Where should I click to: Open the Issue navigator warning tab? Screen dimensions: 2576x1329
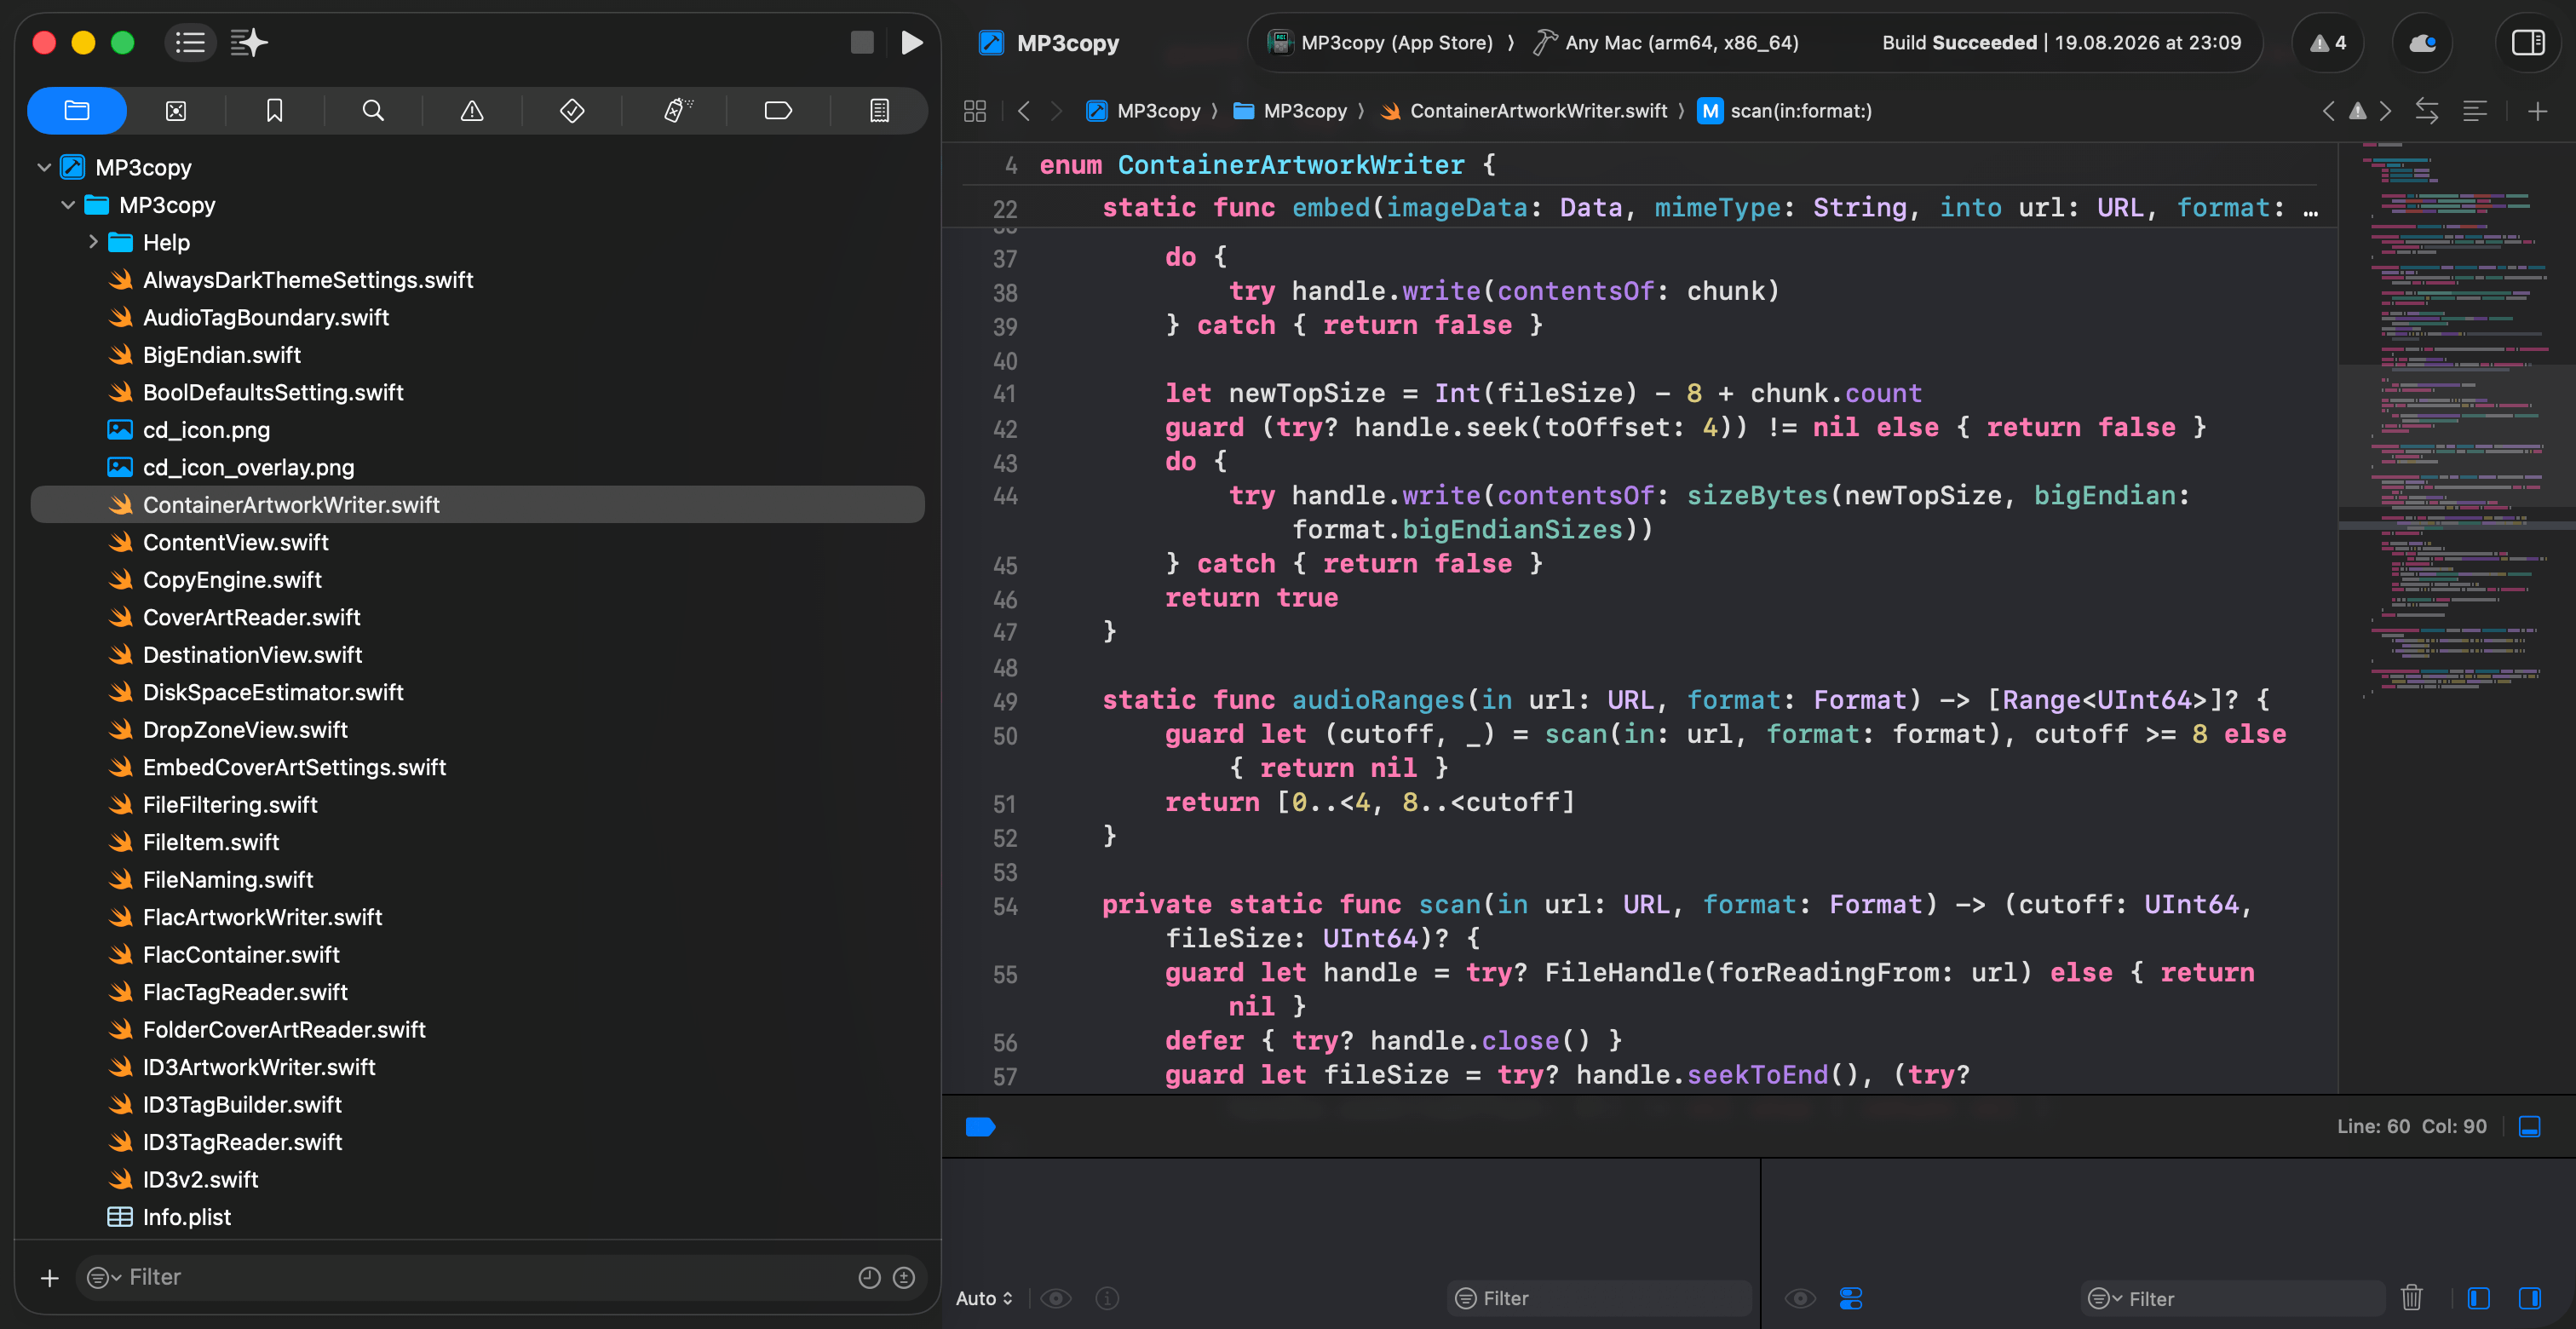click(x=472, y=110)
